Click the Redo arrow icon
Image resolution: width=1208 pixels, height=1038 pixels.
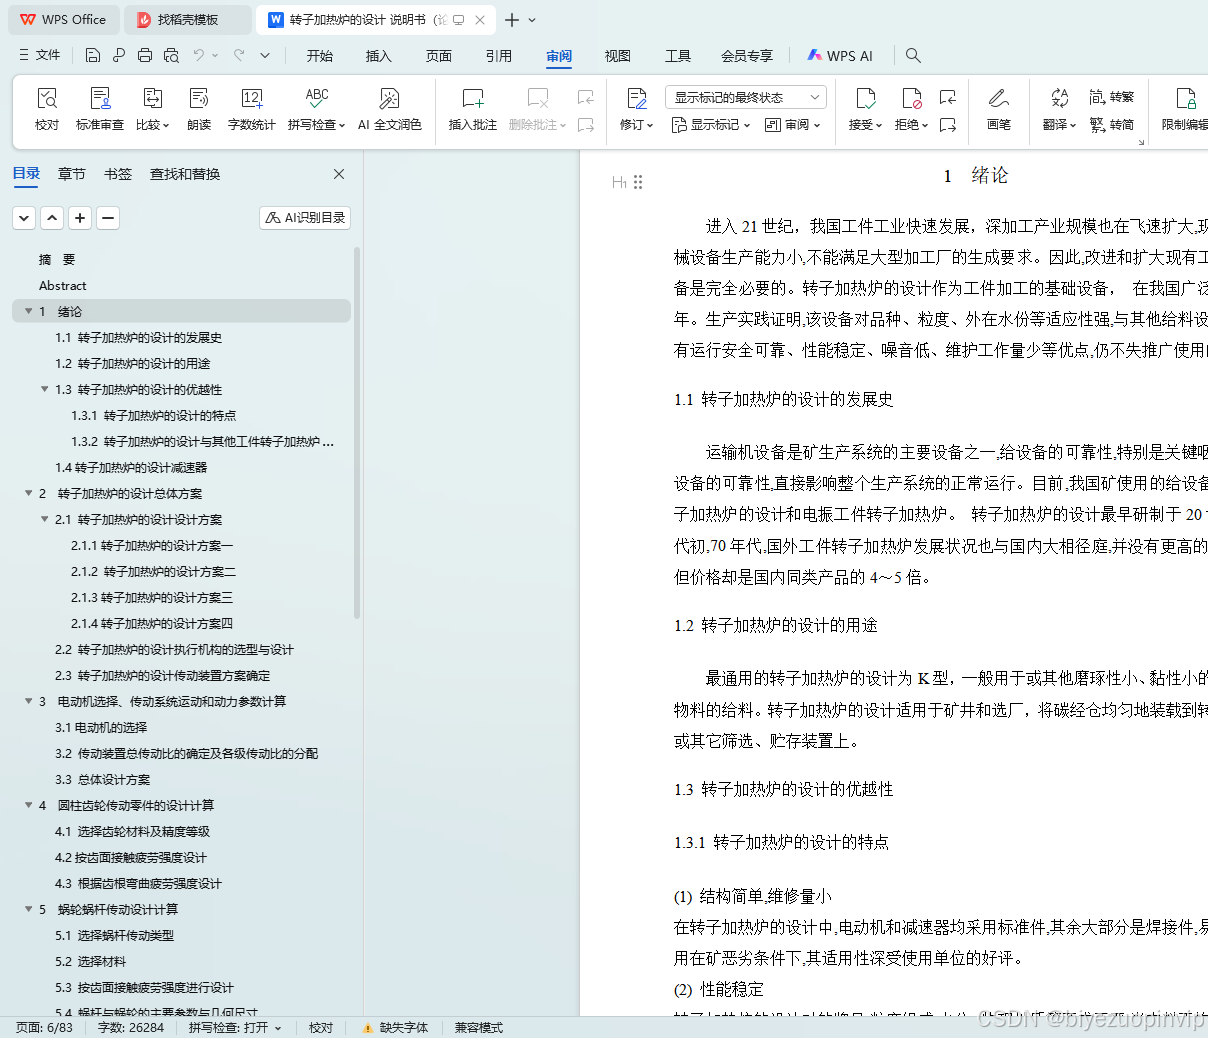click(x=239, y=55)
